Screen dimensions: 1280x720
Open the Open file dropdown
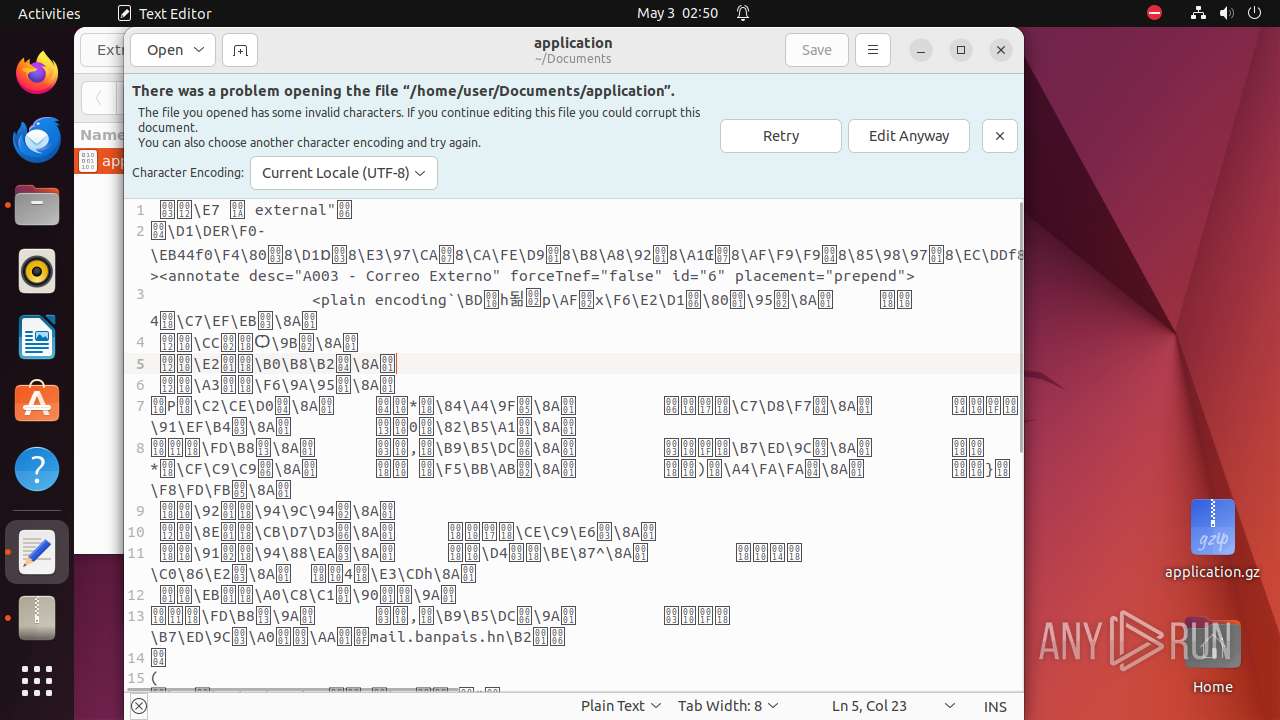[173, 50]
